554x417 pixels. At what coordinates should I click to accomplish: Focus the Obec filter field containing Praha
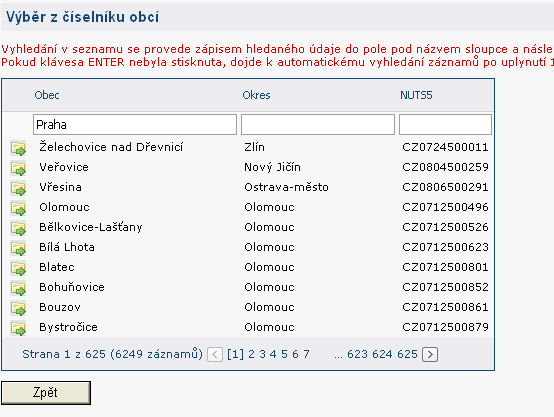tap(135, 124)
